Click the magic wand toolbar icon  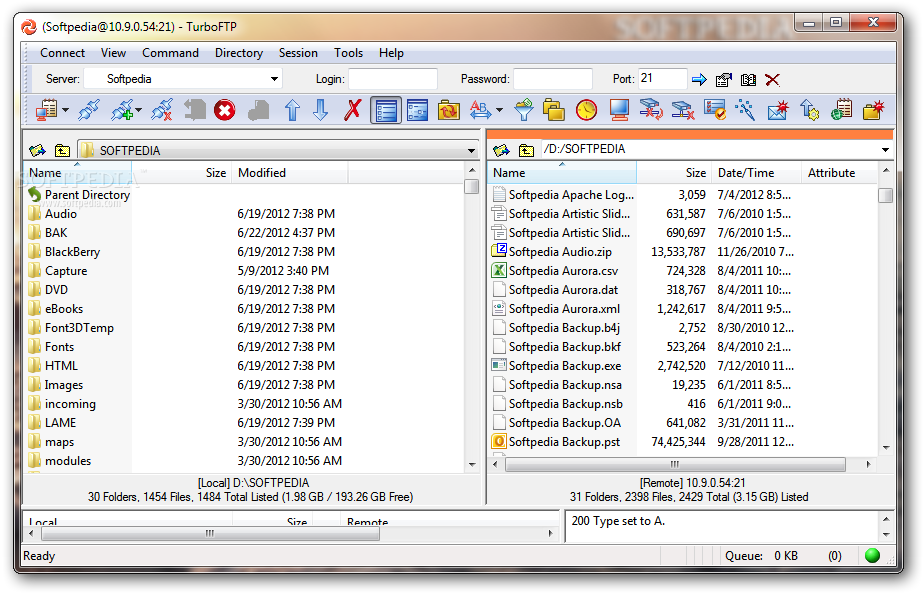tap(746, 110)
